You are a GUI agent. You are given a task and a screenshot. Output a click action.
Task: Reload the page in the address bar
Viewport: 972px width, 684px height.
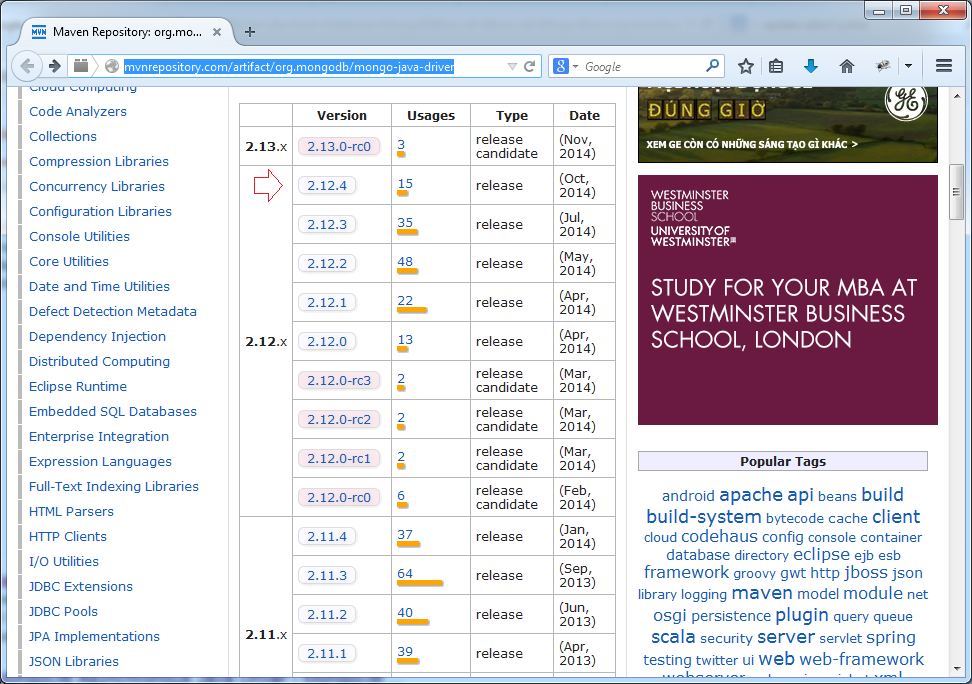click(x=529, y=66)
